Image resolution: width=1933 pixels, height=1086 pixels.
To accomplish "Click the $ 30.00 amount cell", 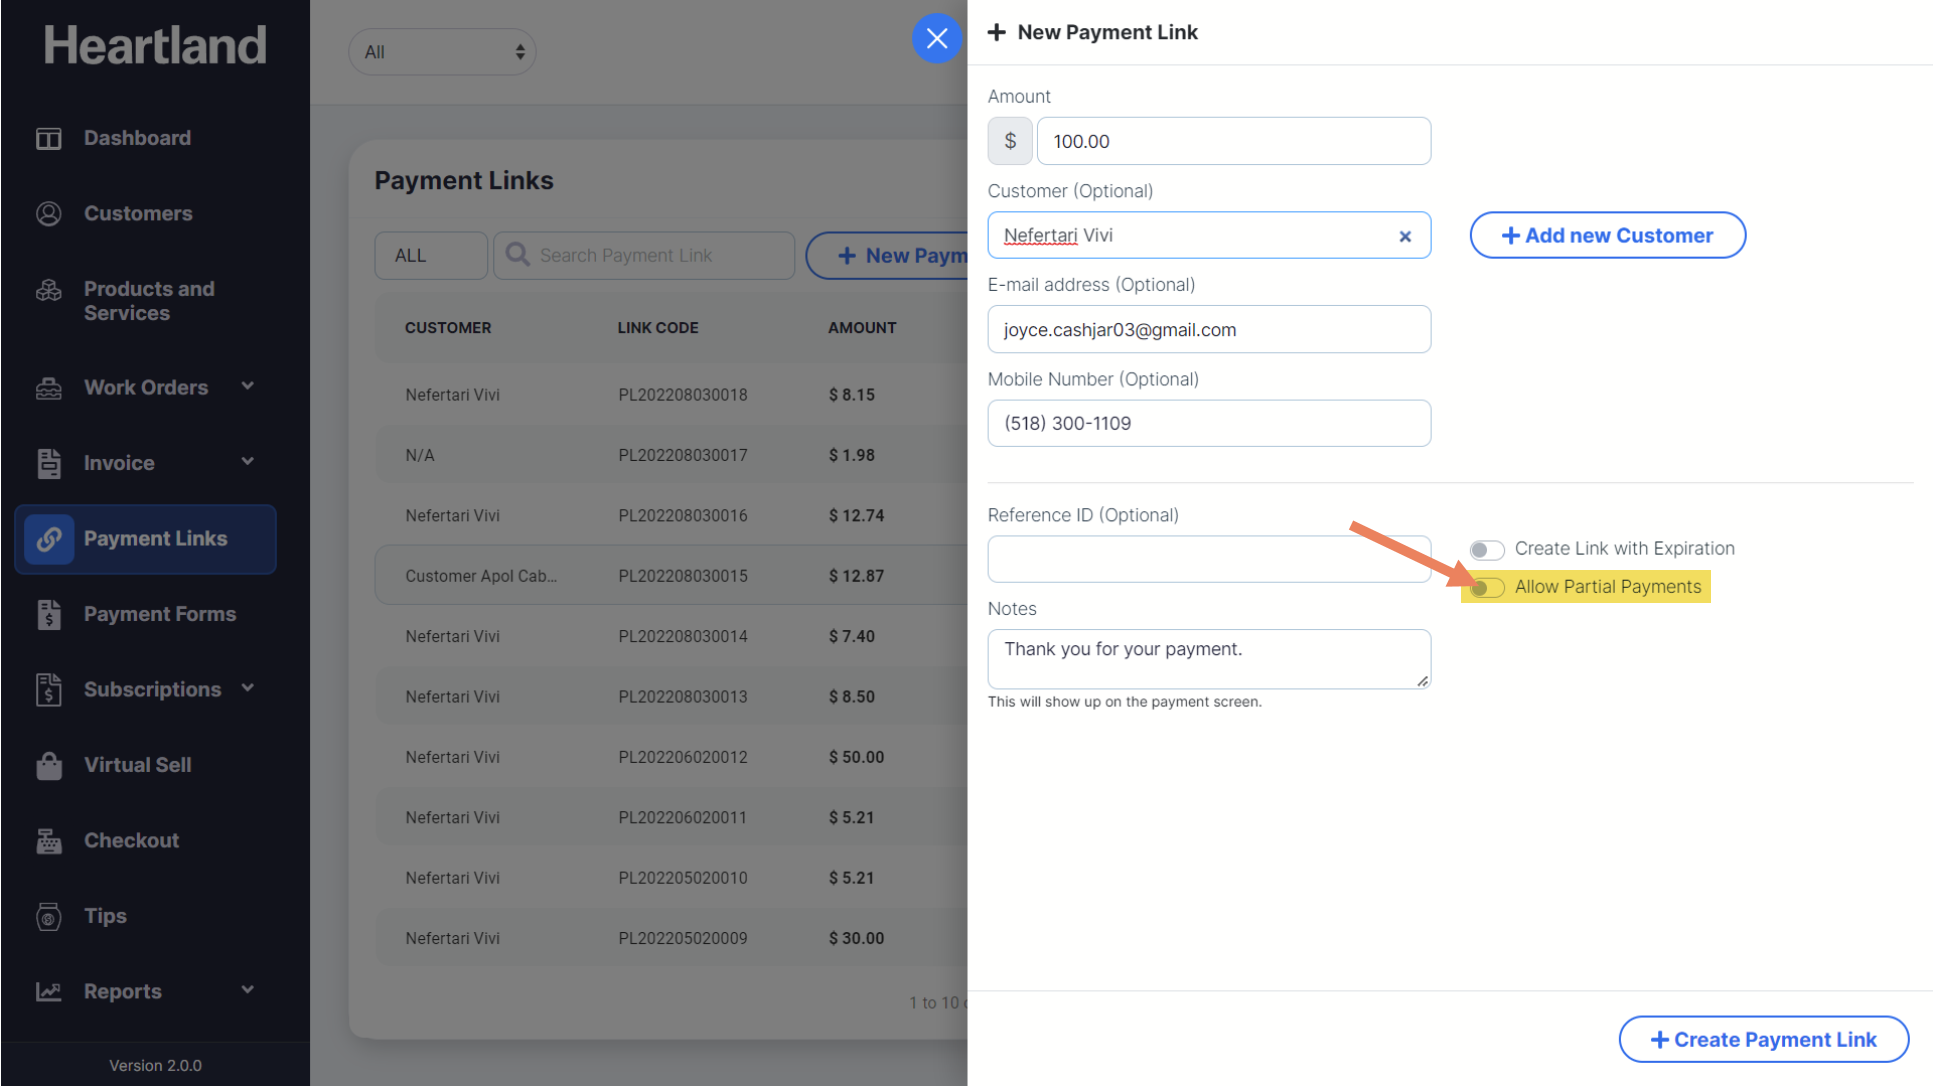I will tap(856, 938).
